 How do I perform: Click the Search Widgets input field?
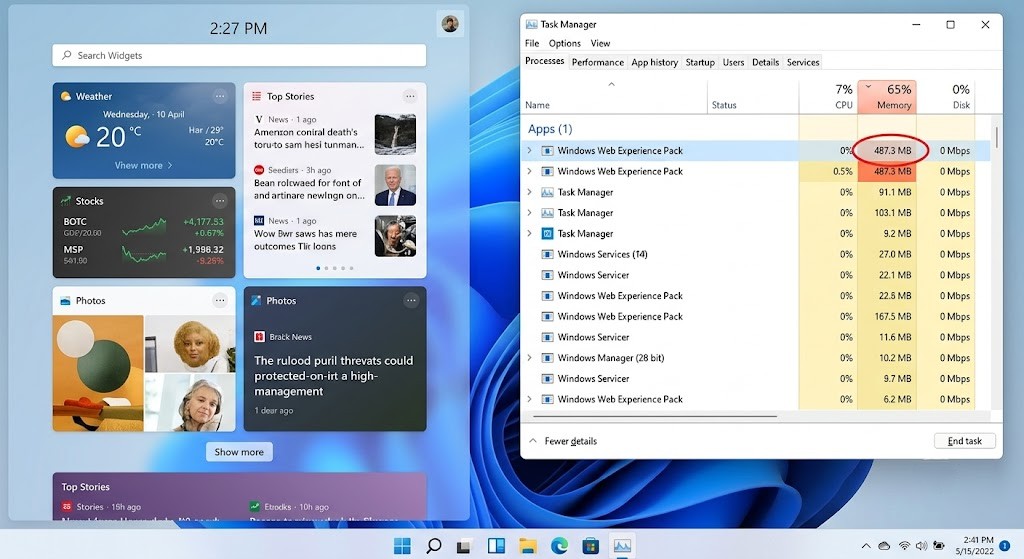pyautogui.click(x=239, y=56)
